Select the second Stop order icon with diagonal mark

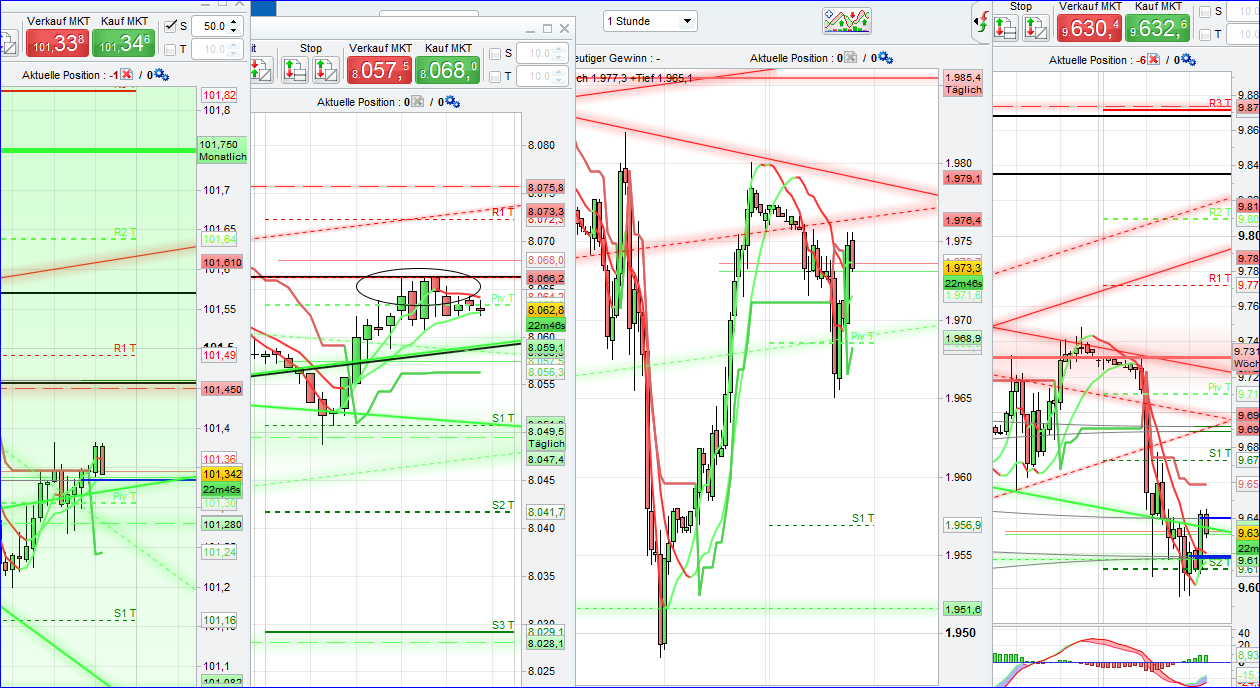pos(1037,28)
